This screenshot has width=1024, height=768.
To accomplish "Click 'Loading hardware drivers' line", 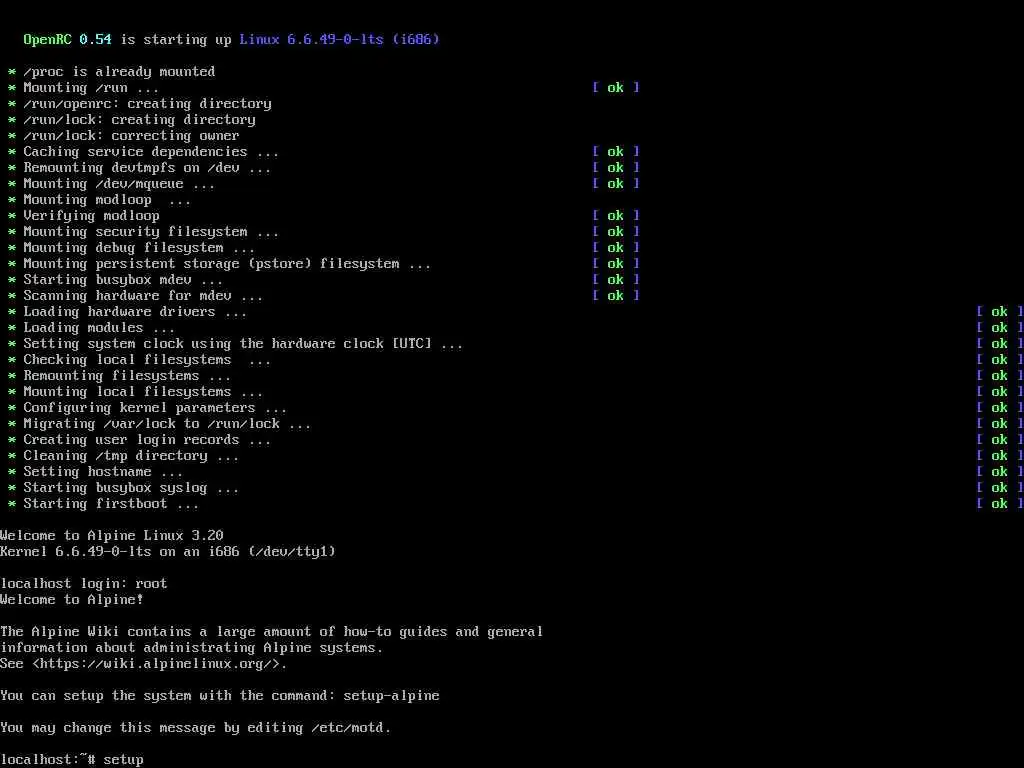I will click(x=135, y=312).
